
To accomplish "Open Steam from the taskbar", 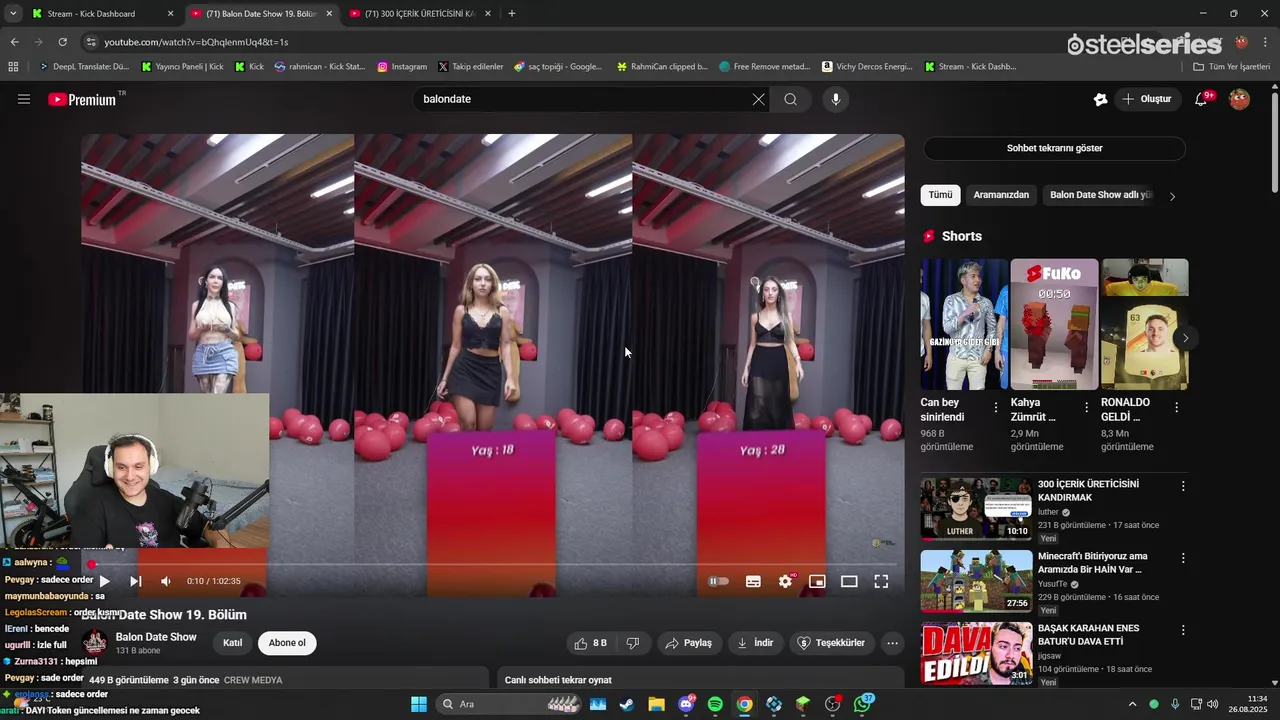I will (x=627, y=704).
